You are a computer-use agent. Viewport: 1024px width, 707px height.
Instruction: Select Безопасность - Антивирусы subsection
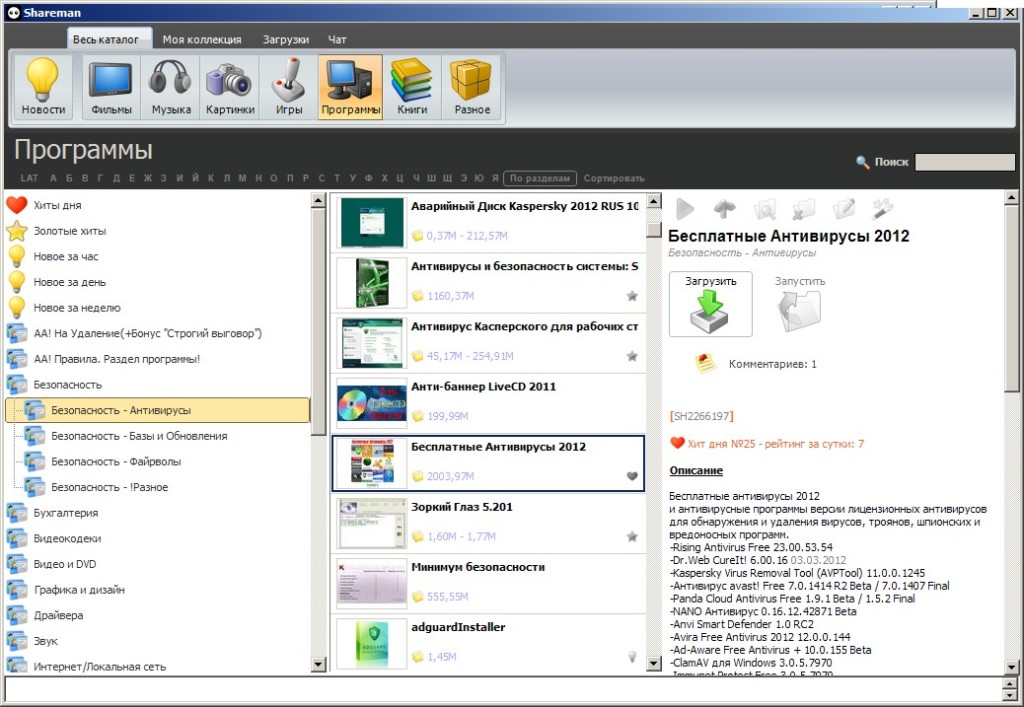[x=157, y=410]
